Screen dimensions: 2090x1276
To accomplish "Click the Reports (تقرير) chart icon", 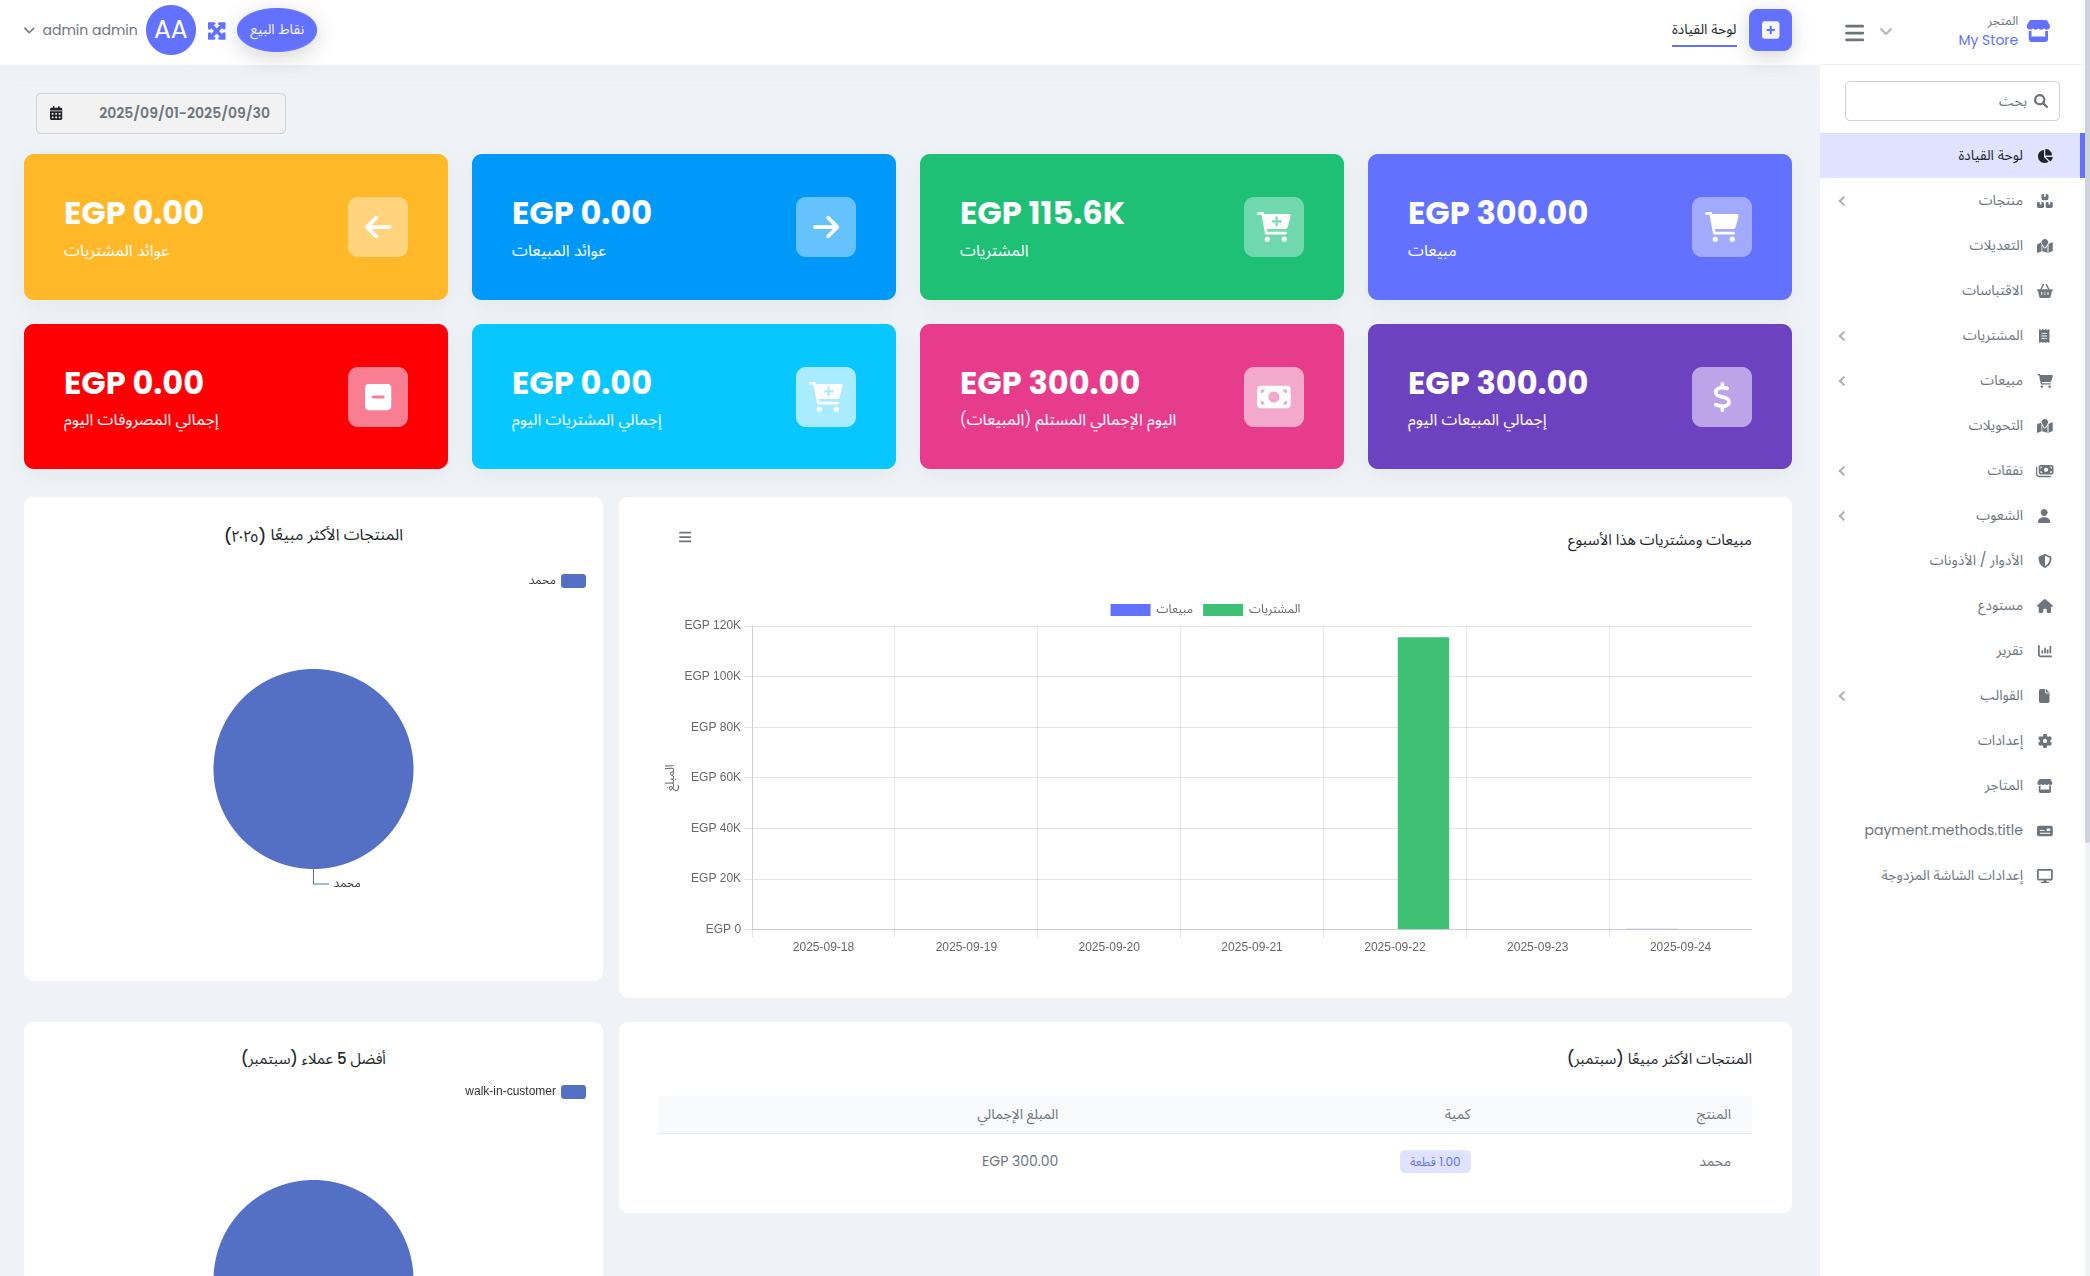I will click(x=2045, y=650).
